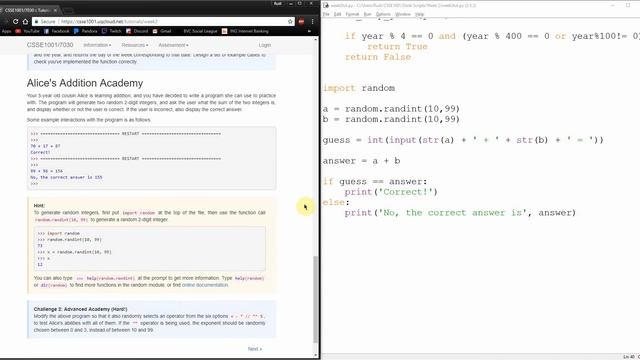Open the Pandora bookmark
Viewport: 640px width, 360px height.
[86, 31]
